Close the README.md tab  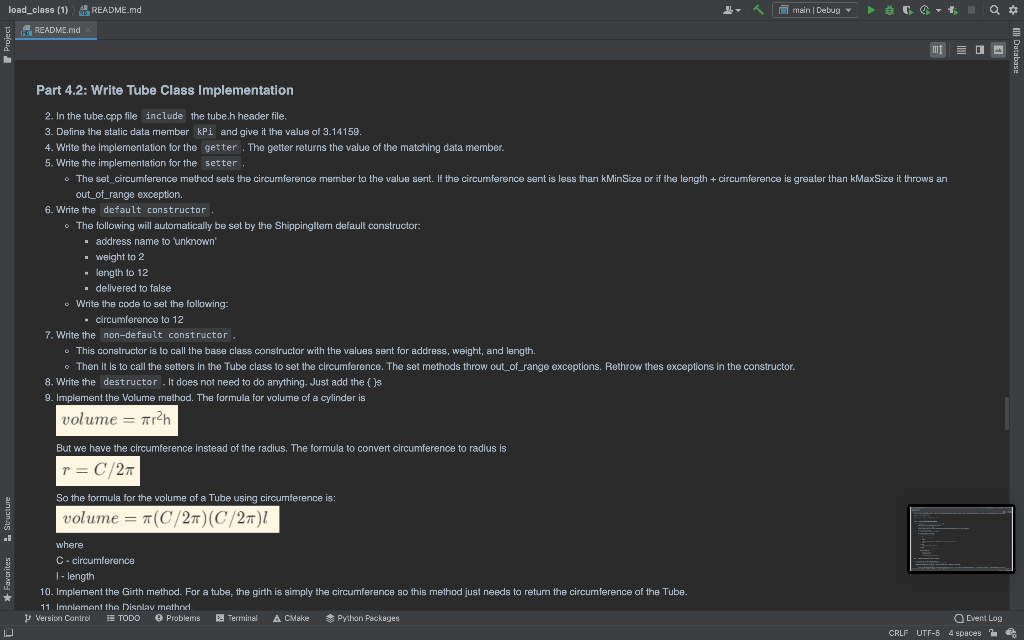[88, 30]
